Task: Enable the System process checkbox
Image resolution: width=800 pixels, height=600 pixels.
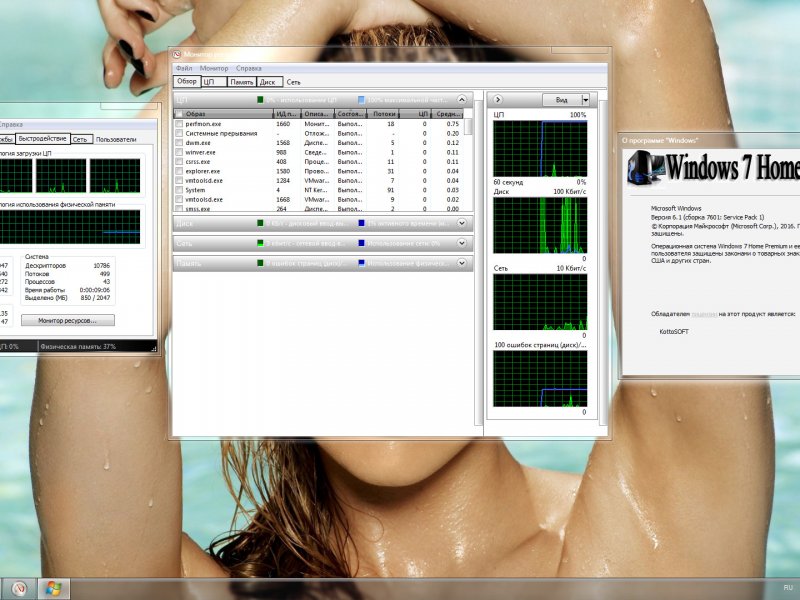Action: tap(179, 190)
